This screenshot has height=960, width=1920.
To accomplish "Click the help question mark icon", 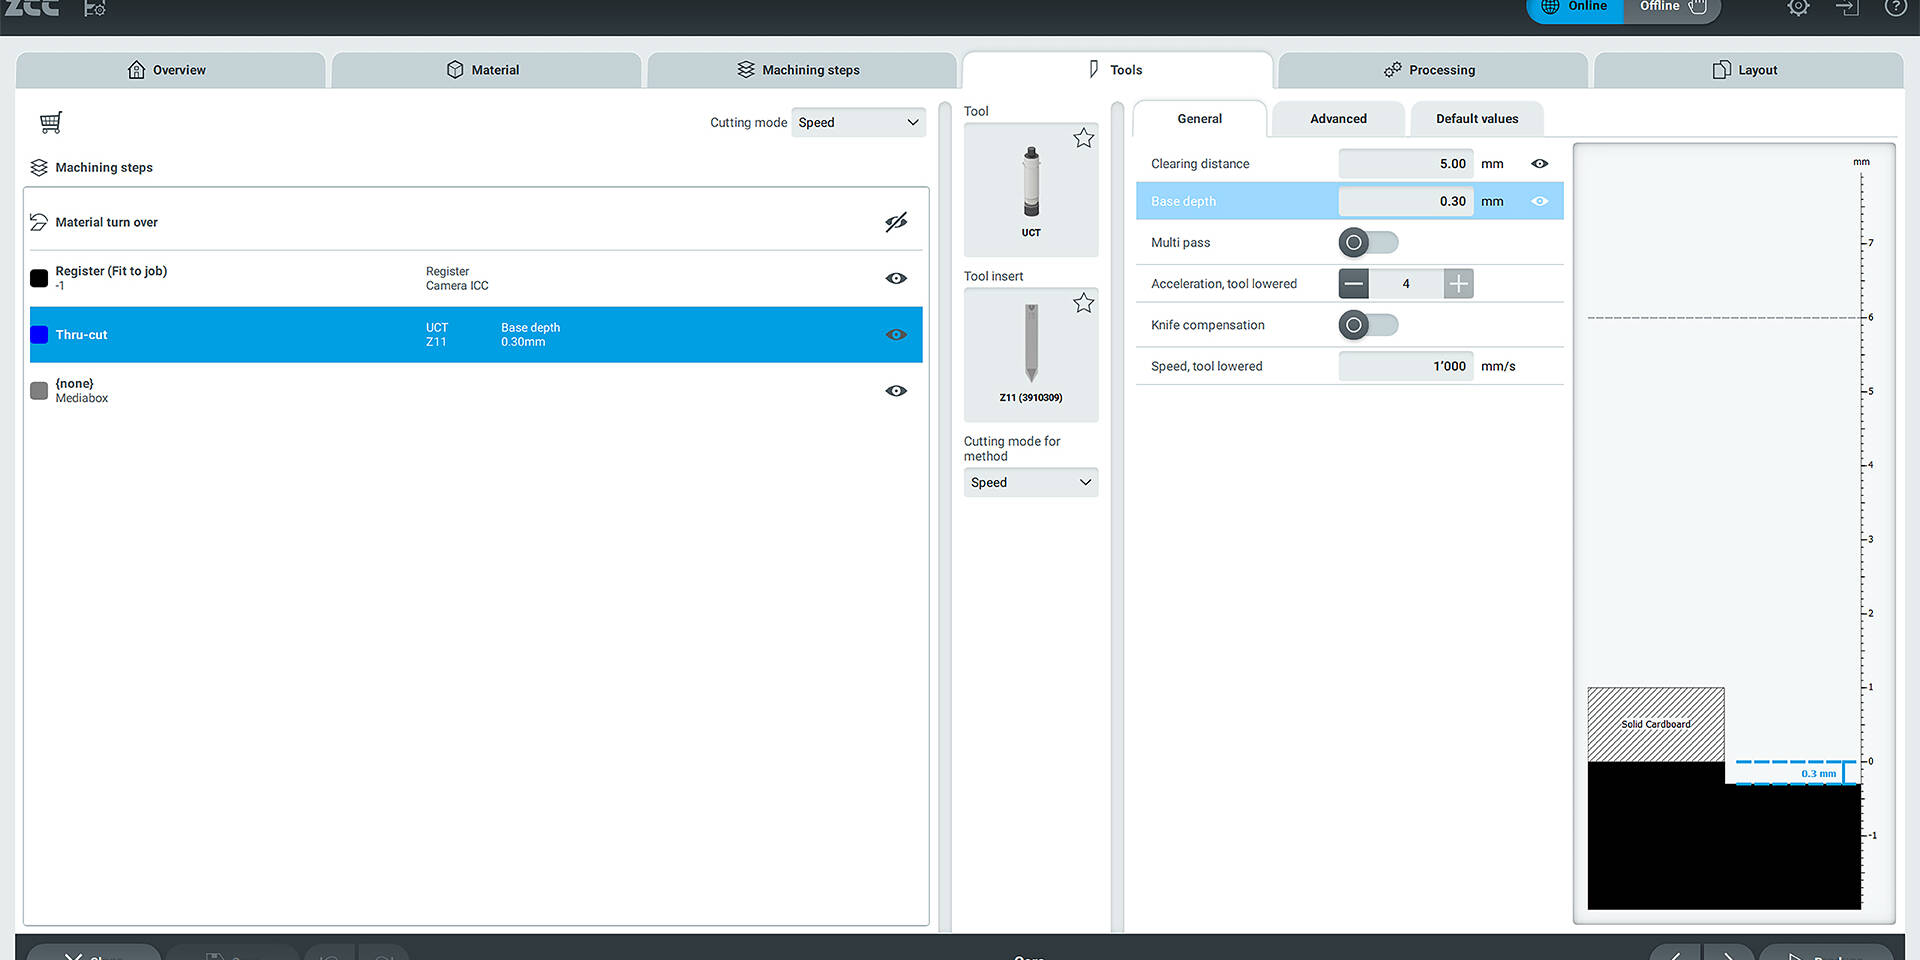I will click(x=1895, y=8).
